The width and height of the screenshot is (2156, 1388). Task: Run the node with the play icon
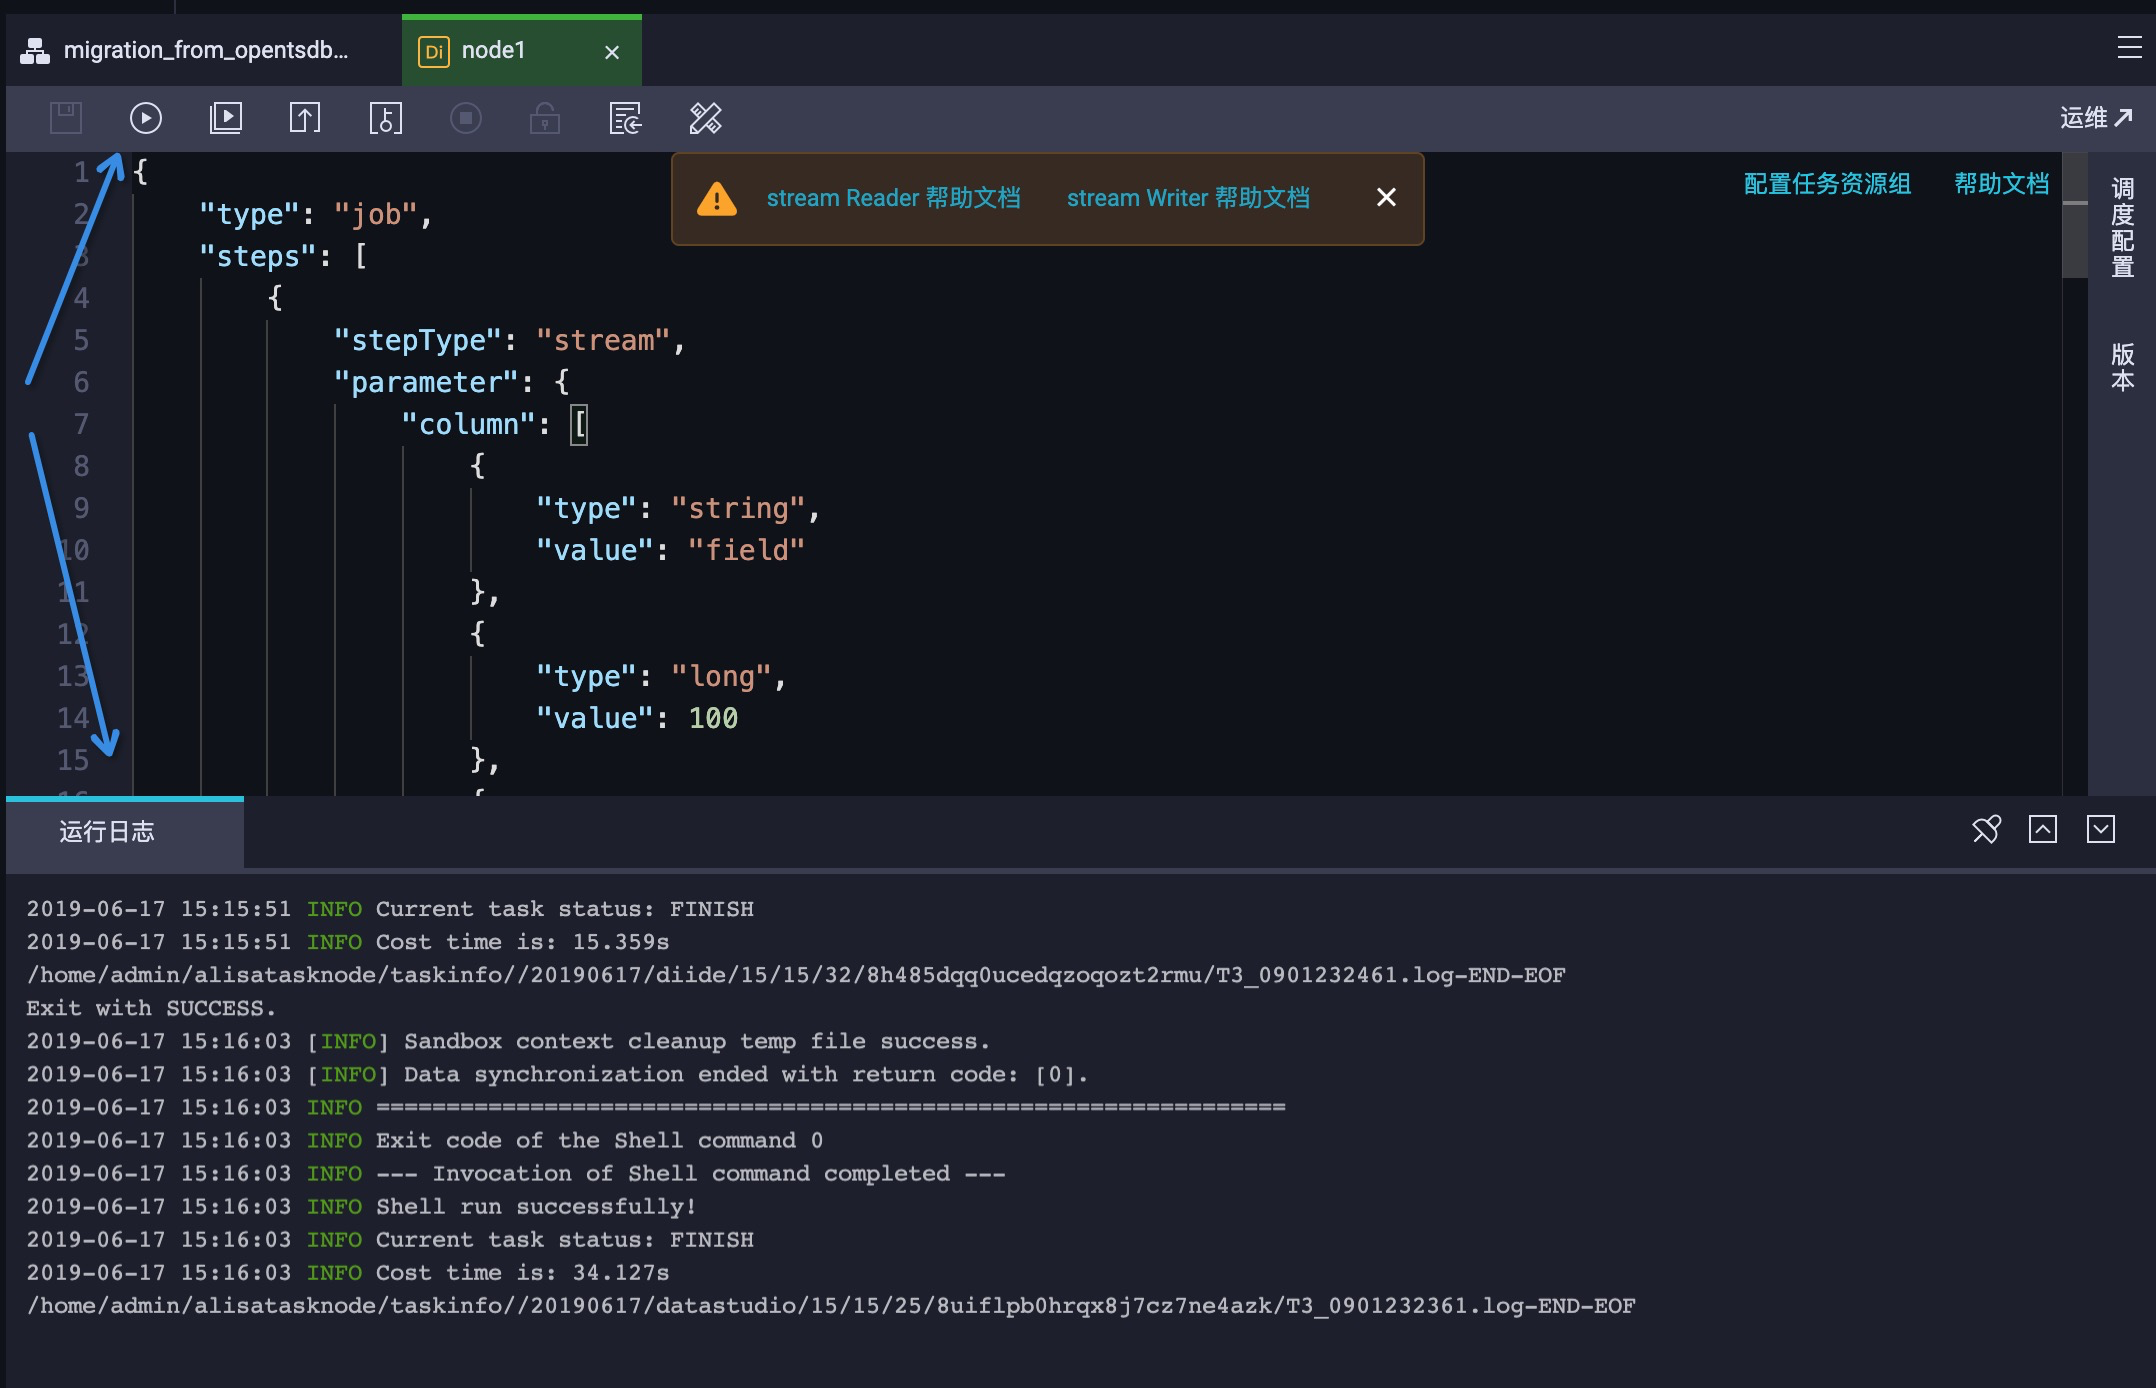click(x=146, y=118)
